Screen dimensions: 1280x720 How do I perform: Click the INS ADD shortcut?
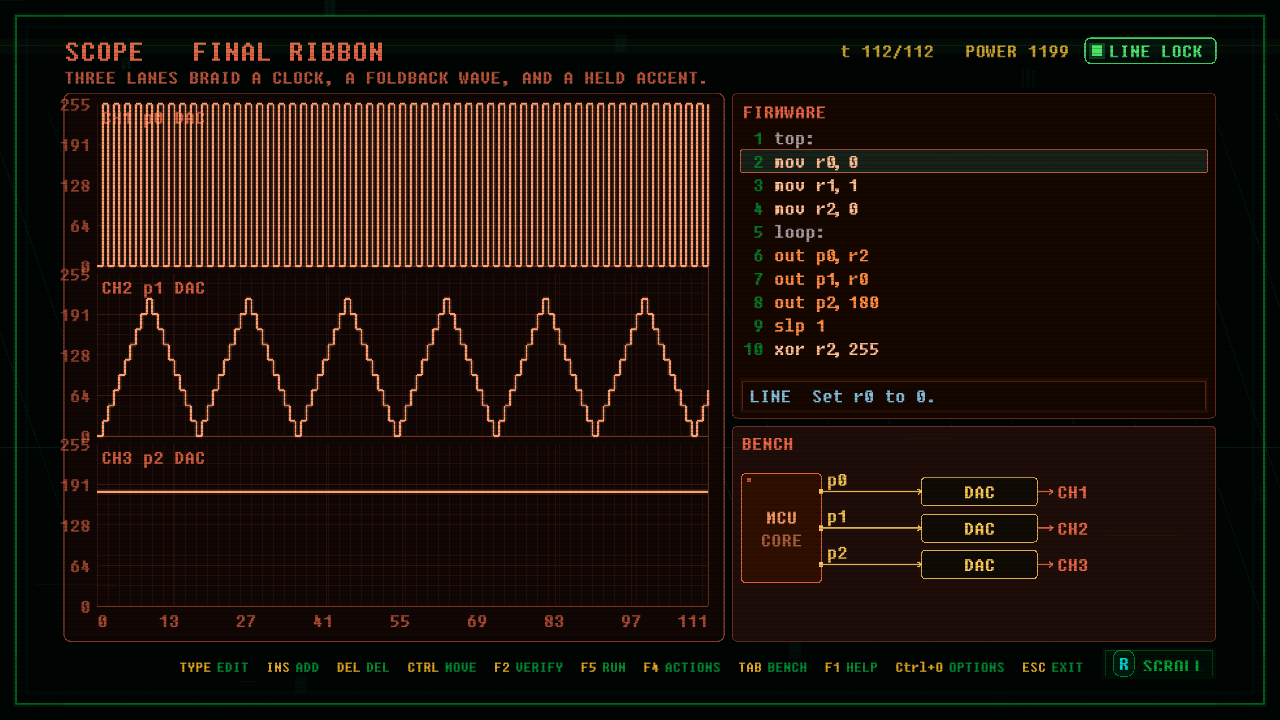(x=293, y=667)
